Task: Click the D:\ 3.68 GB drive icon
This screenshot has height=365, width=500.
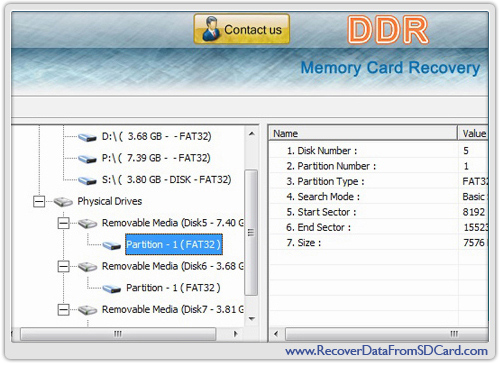Action: [x=87, y=137]
